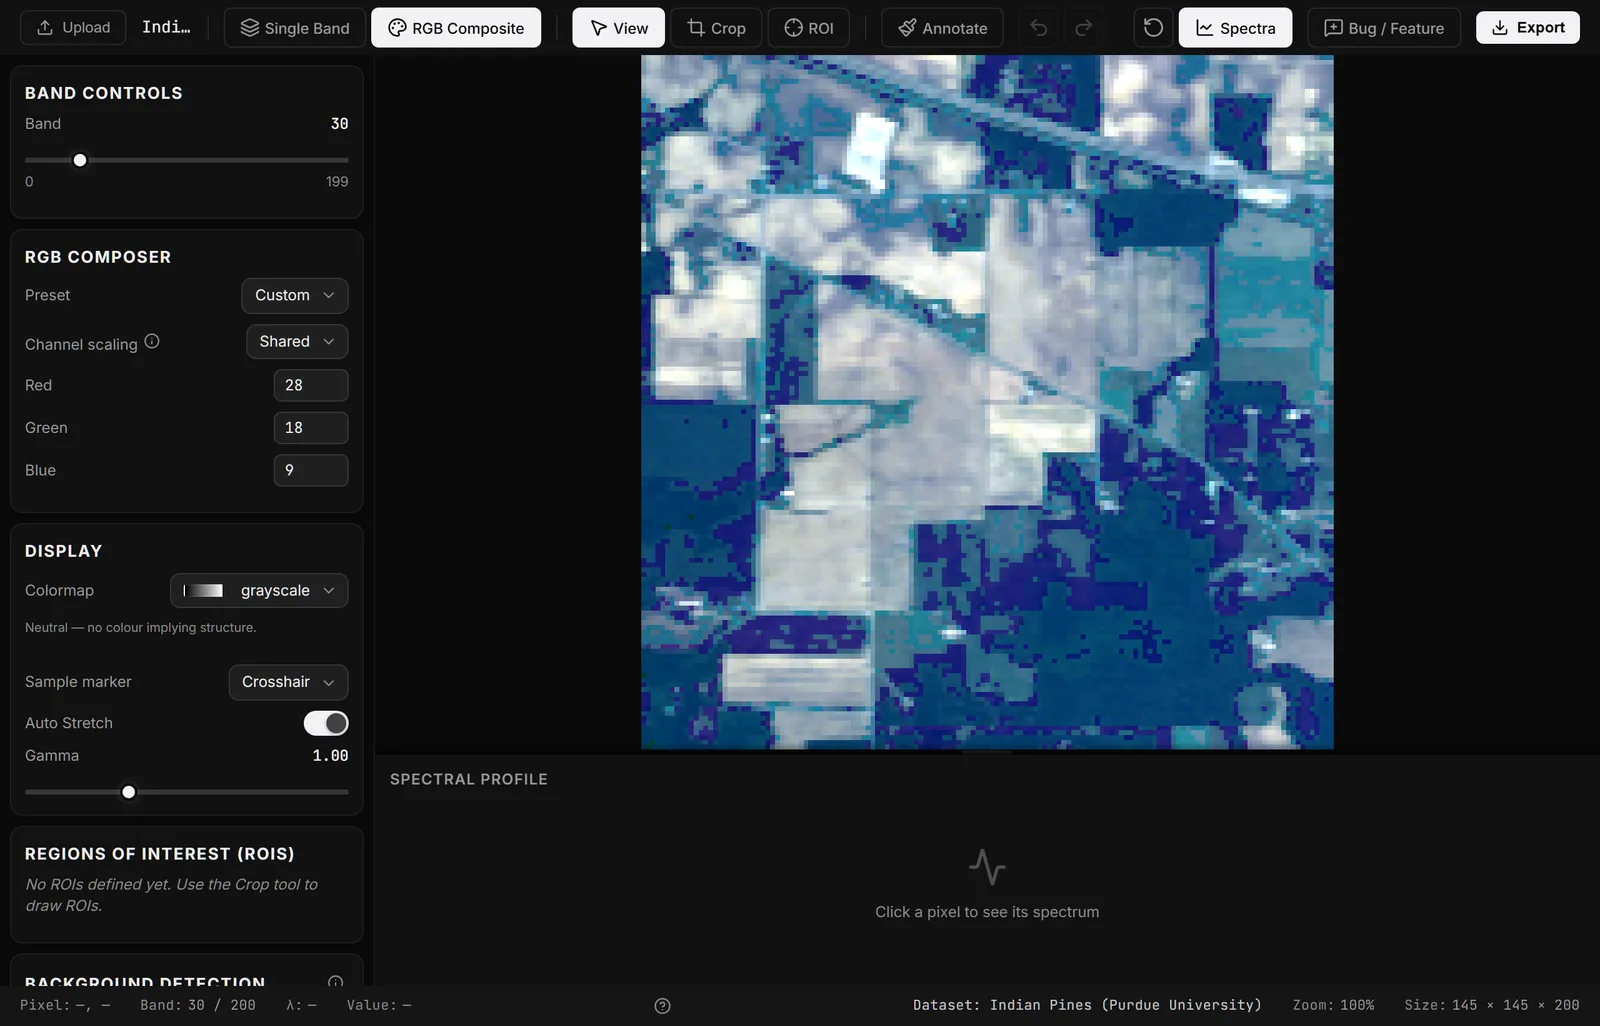Activate the View tool
The image size is (1600, 1026).
[619, 28]
